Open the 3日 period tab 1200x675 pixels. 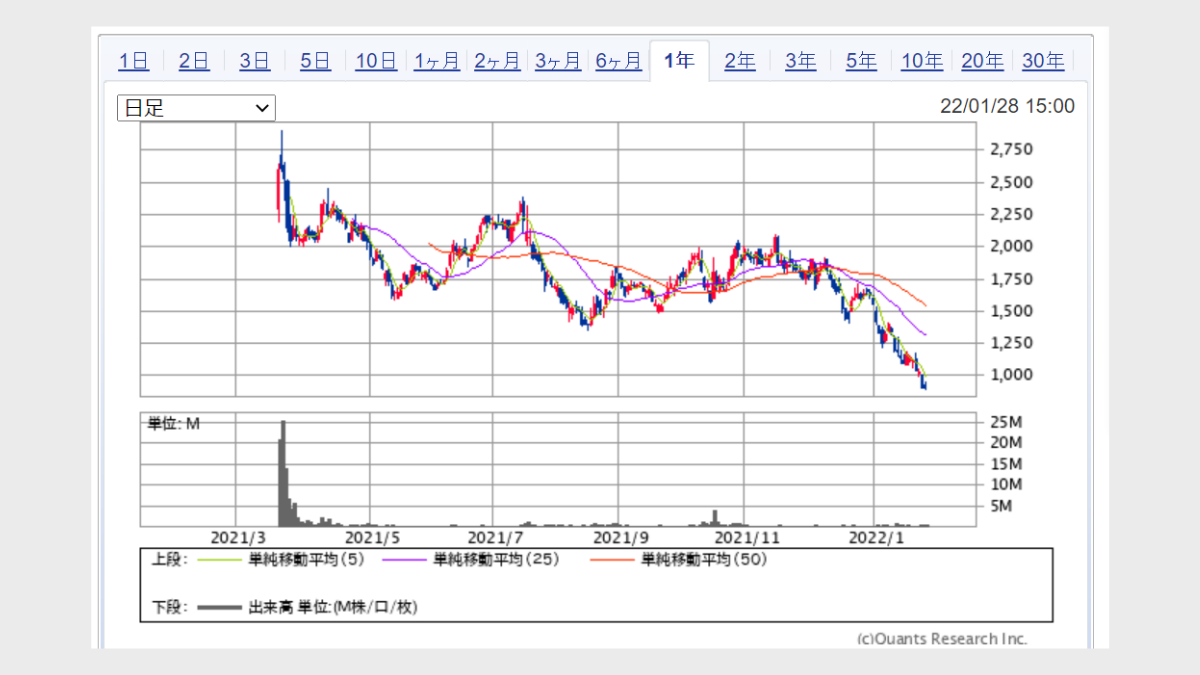[255, 61]
